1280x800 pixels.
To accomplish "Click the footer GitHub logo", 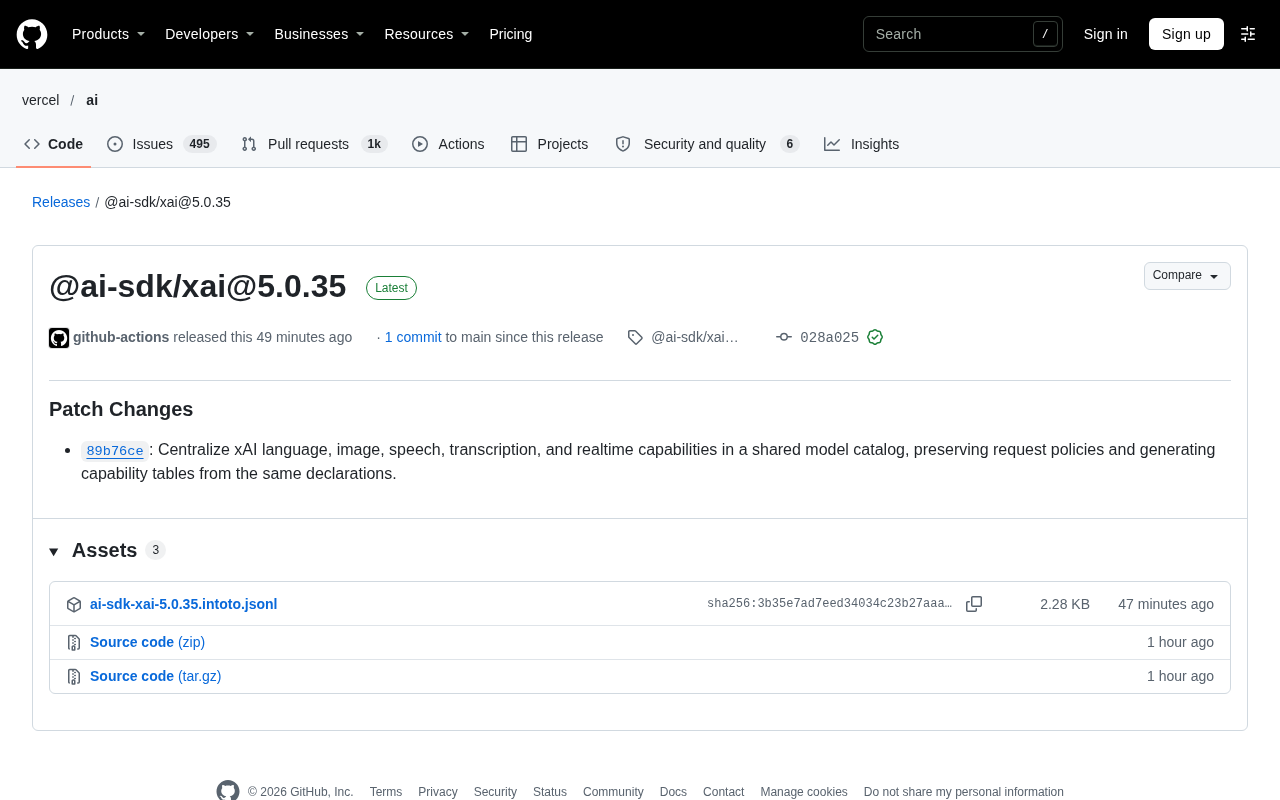I will tap(228, 791).
